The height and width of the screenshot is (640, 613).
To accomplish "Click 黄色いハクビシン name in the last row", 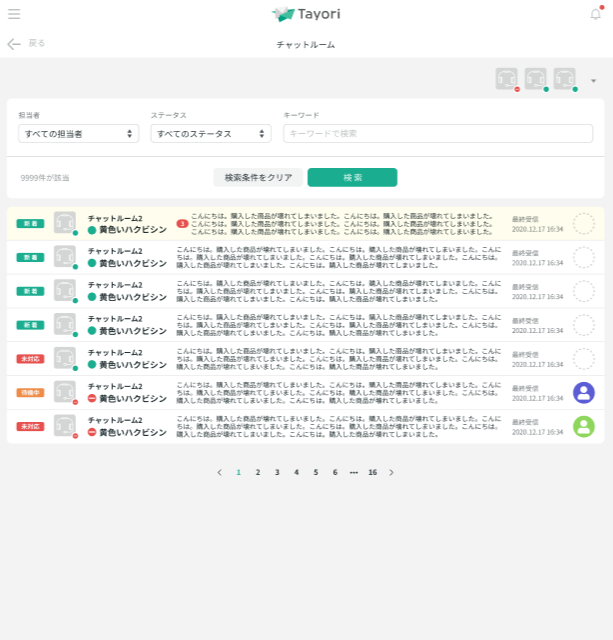I will click(x=133, y=432).
